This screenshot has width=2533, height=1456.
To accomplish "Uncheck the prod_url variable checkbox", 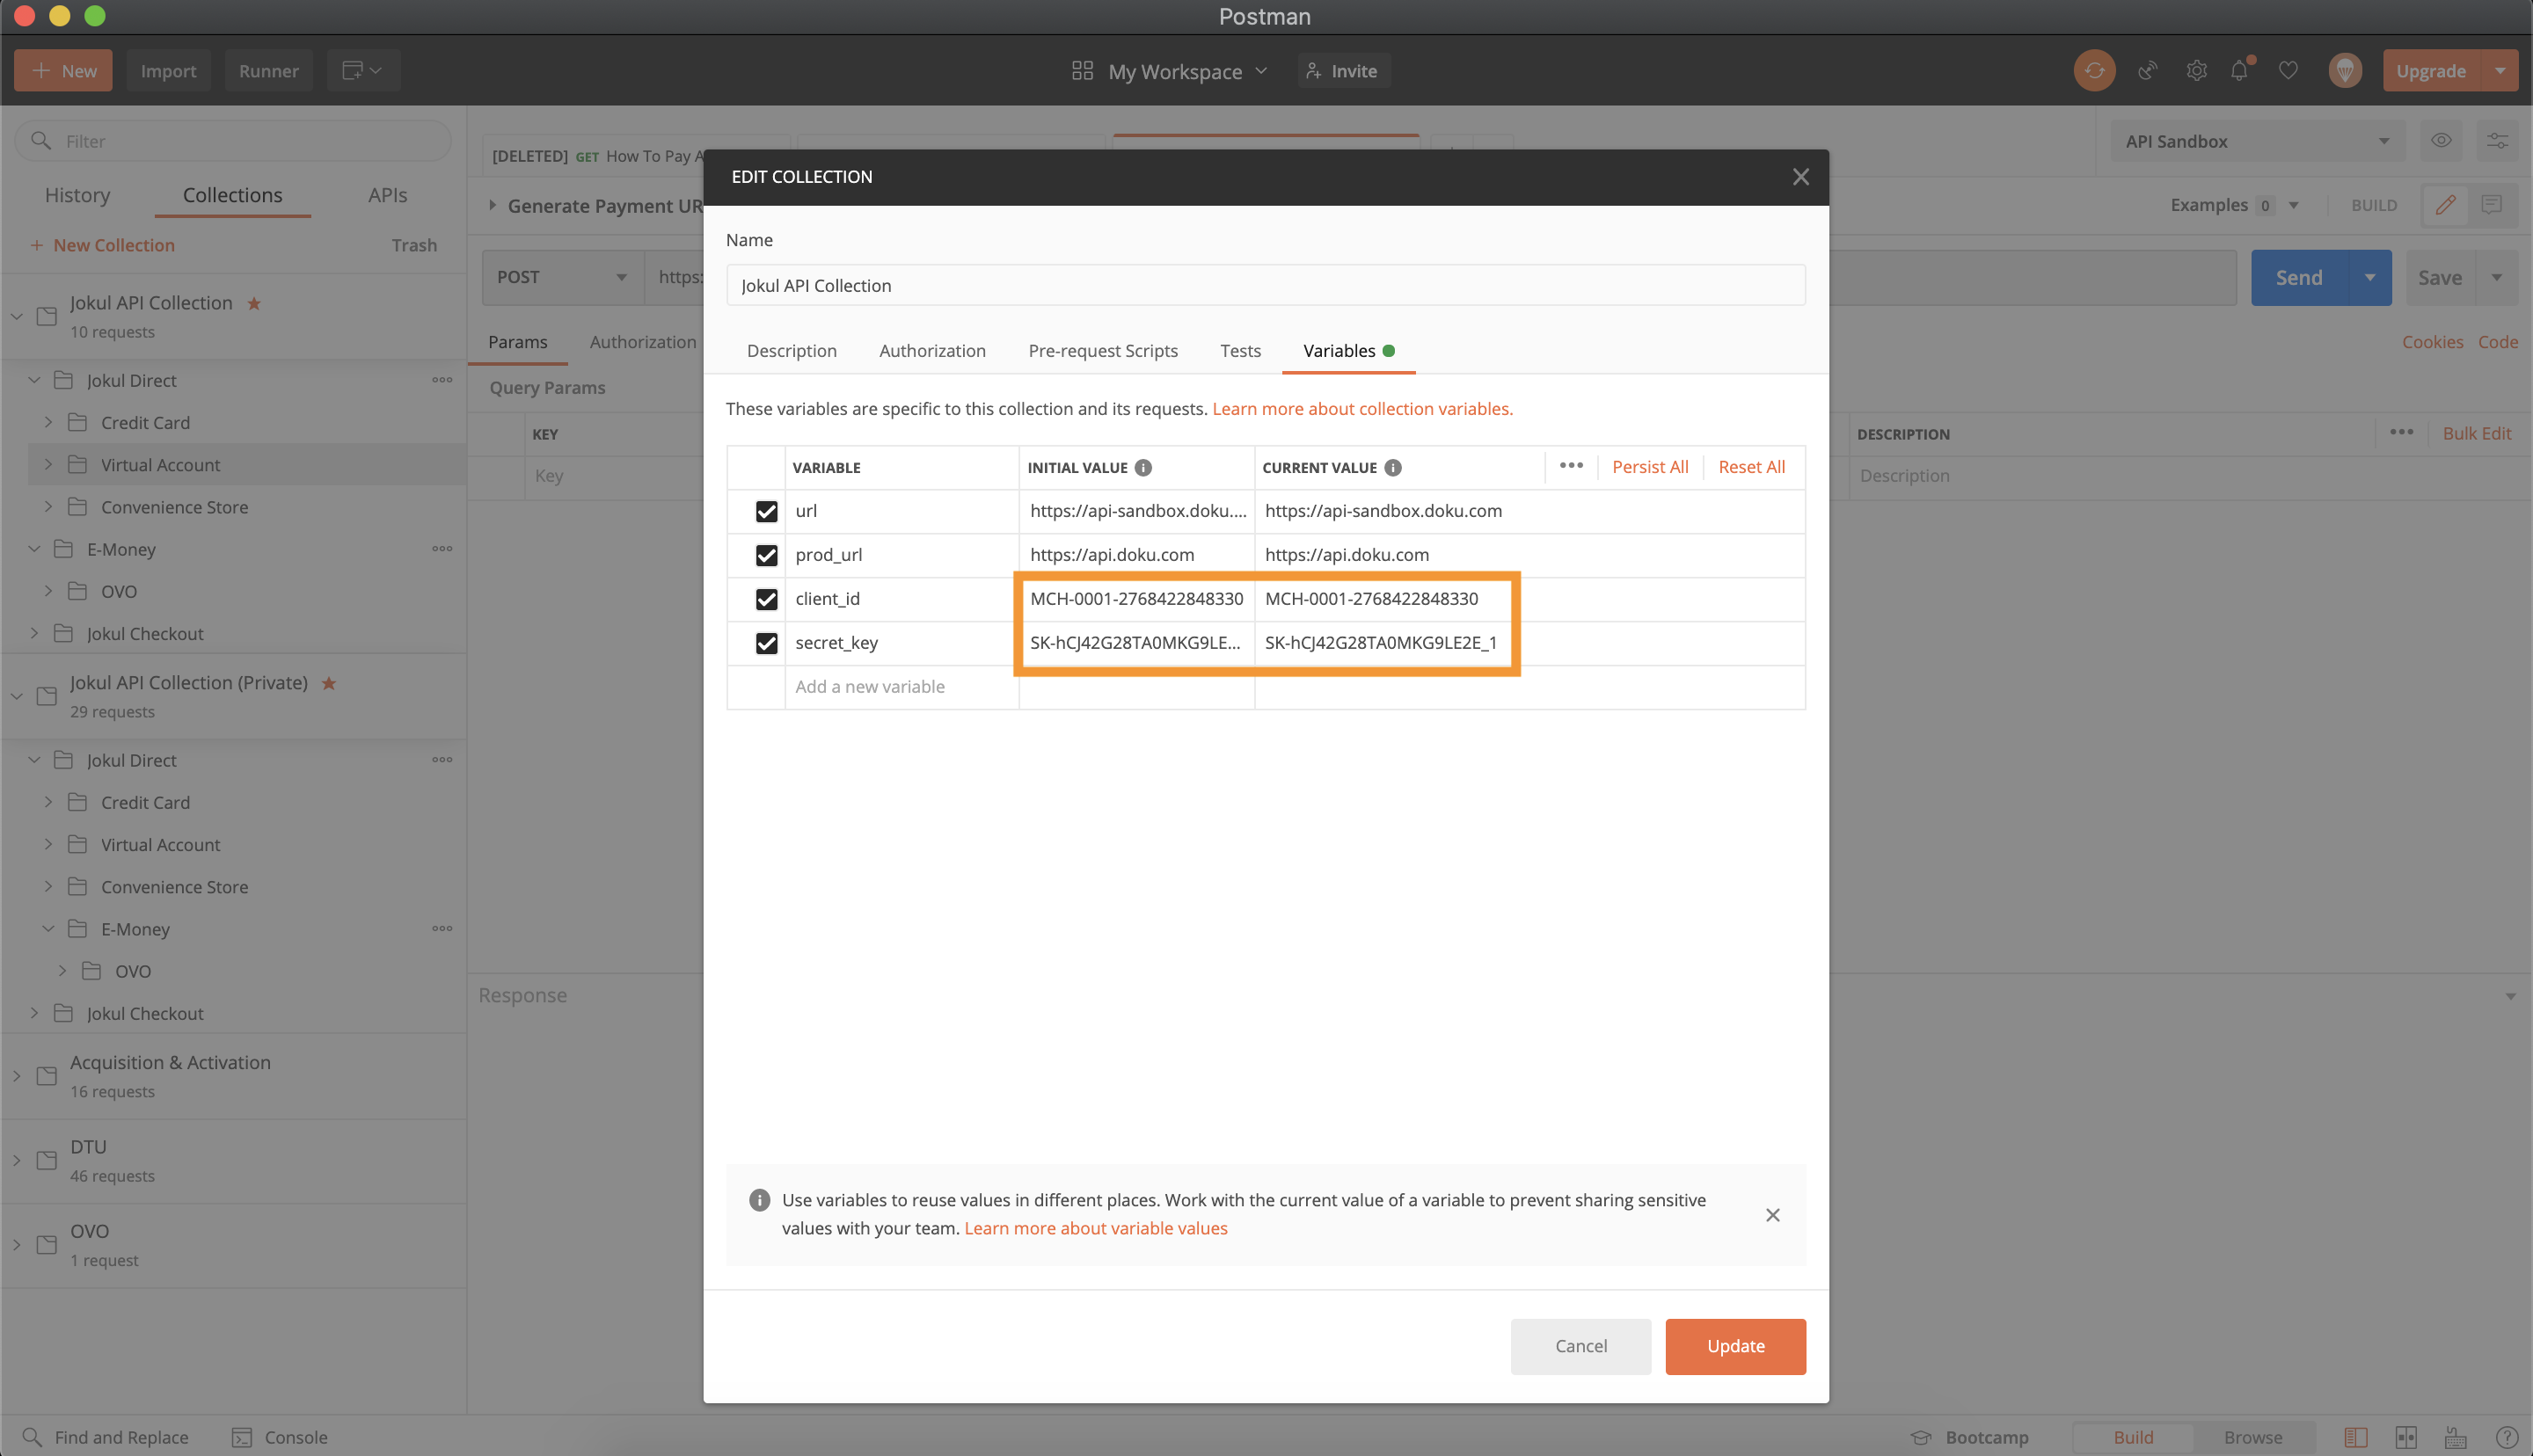I will tap(766, 555).
